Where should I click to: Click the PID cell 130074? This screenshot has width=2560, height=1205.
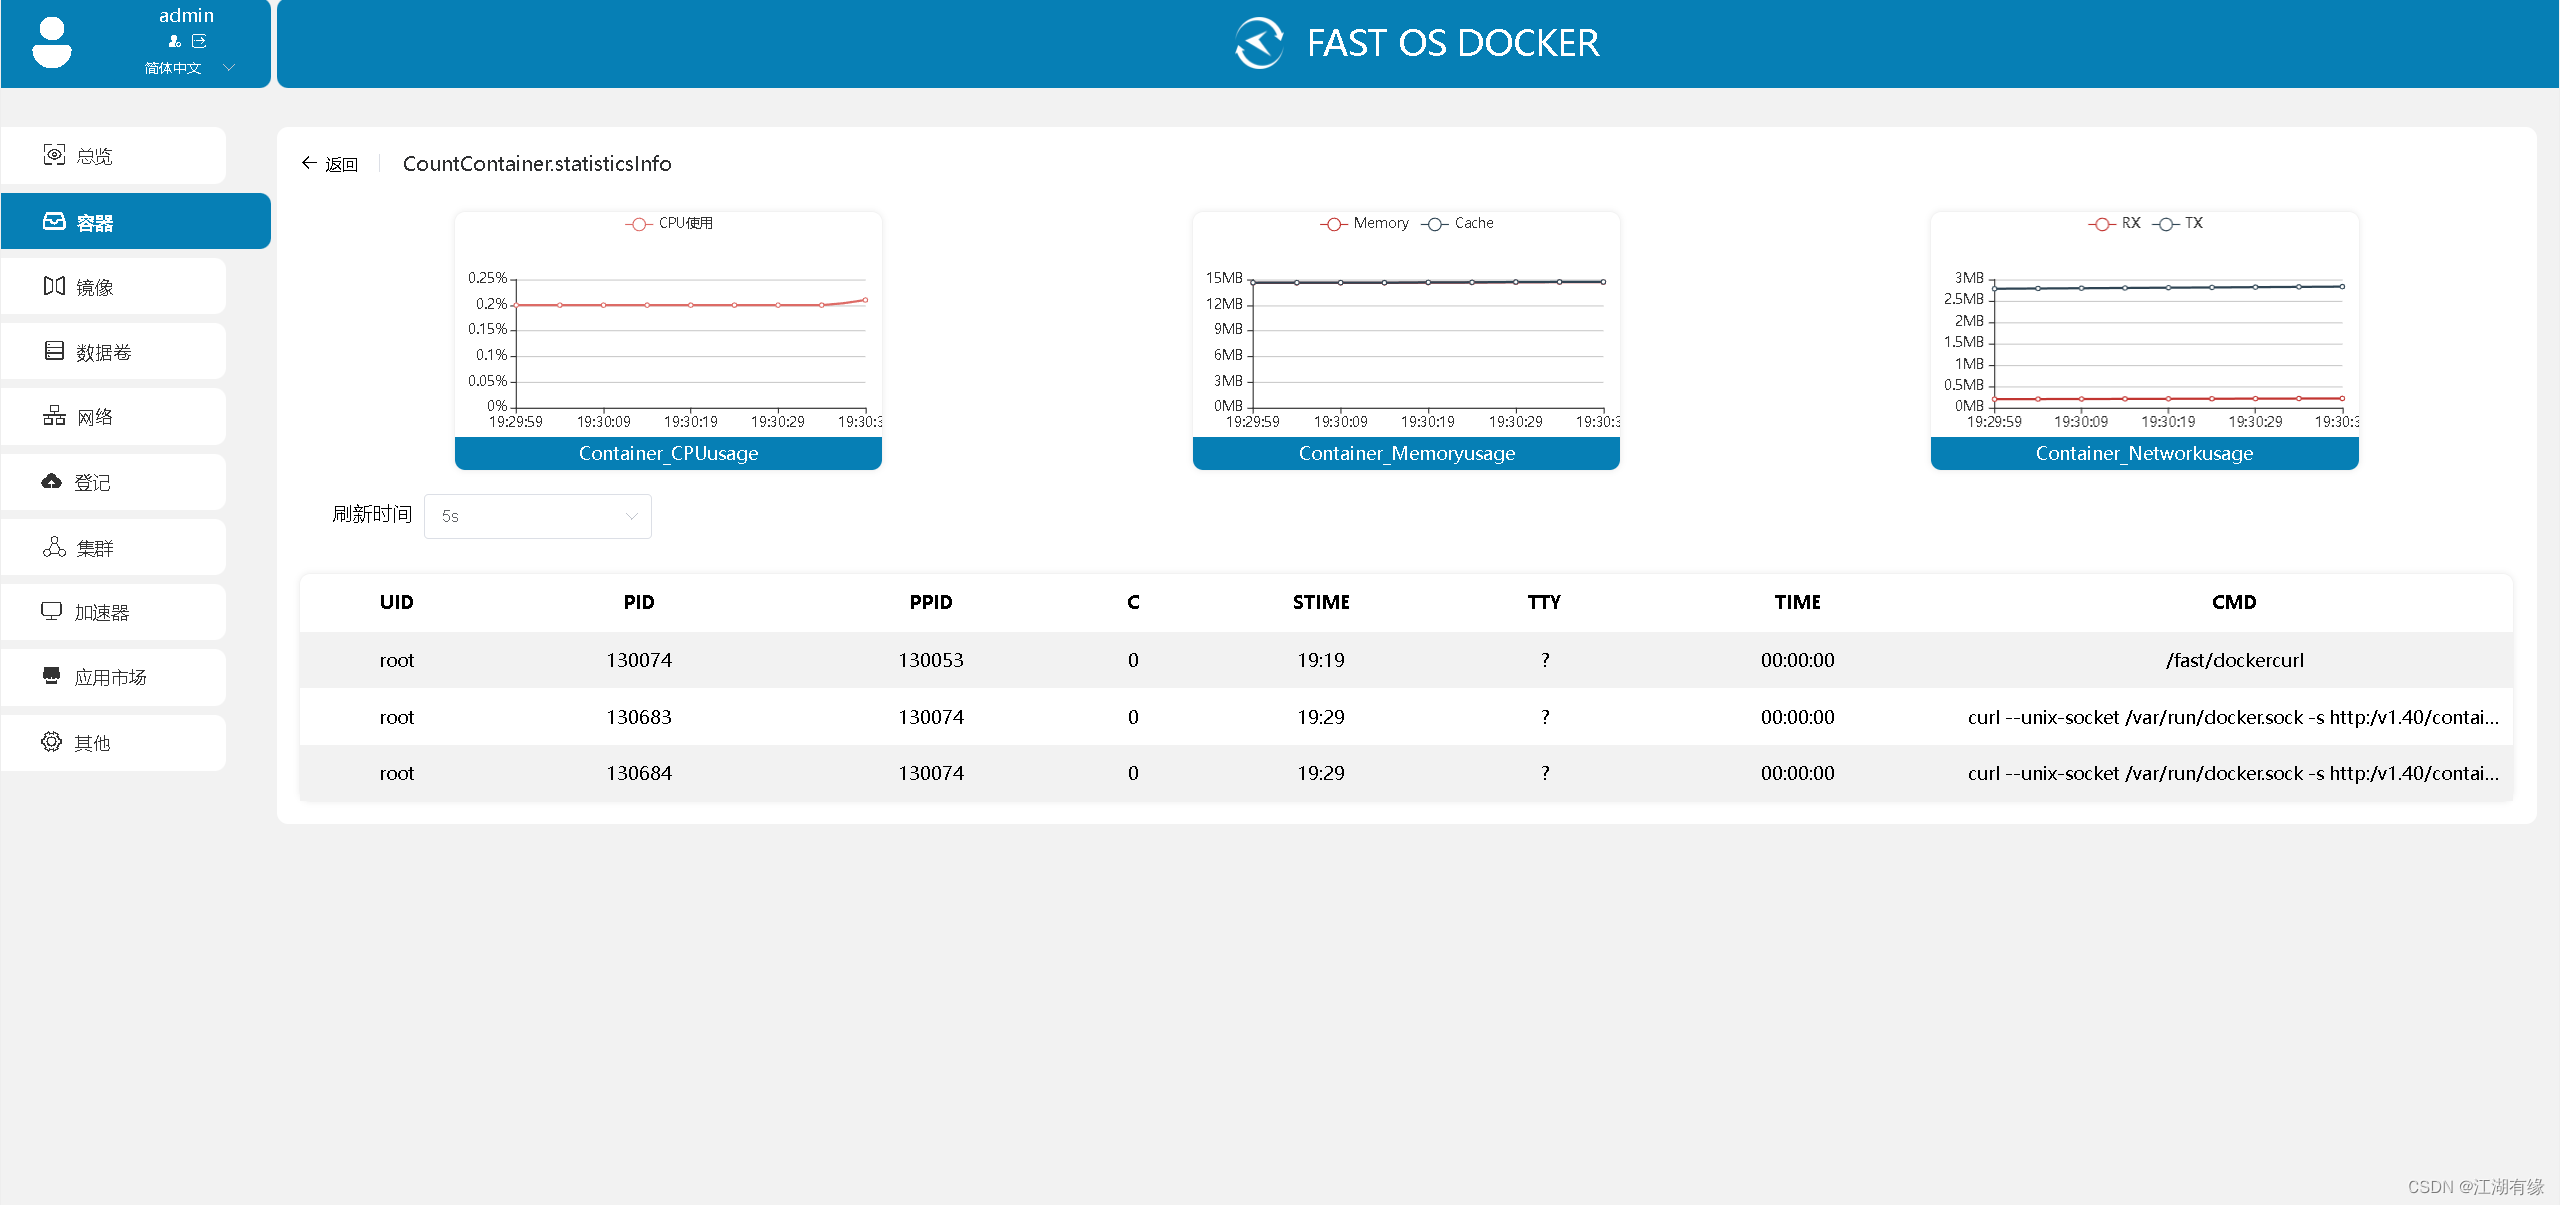639,660
